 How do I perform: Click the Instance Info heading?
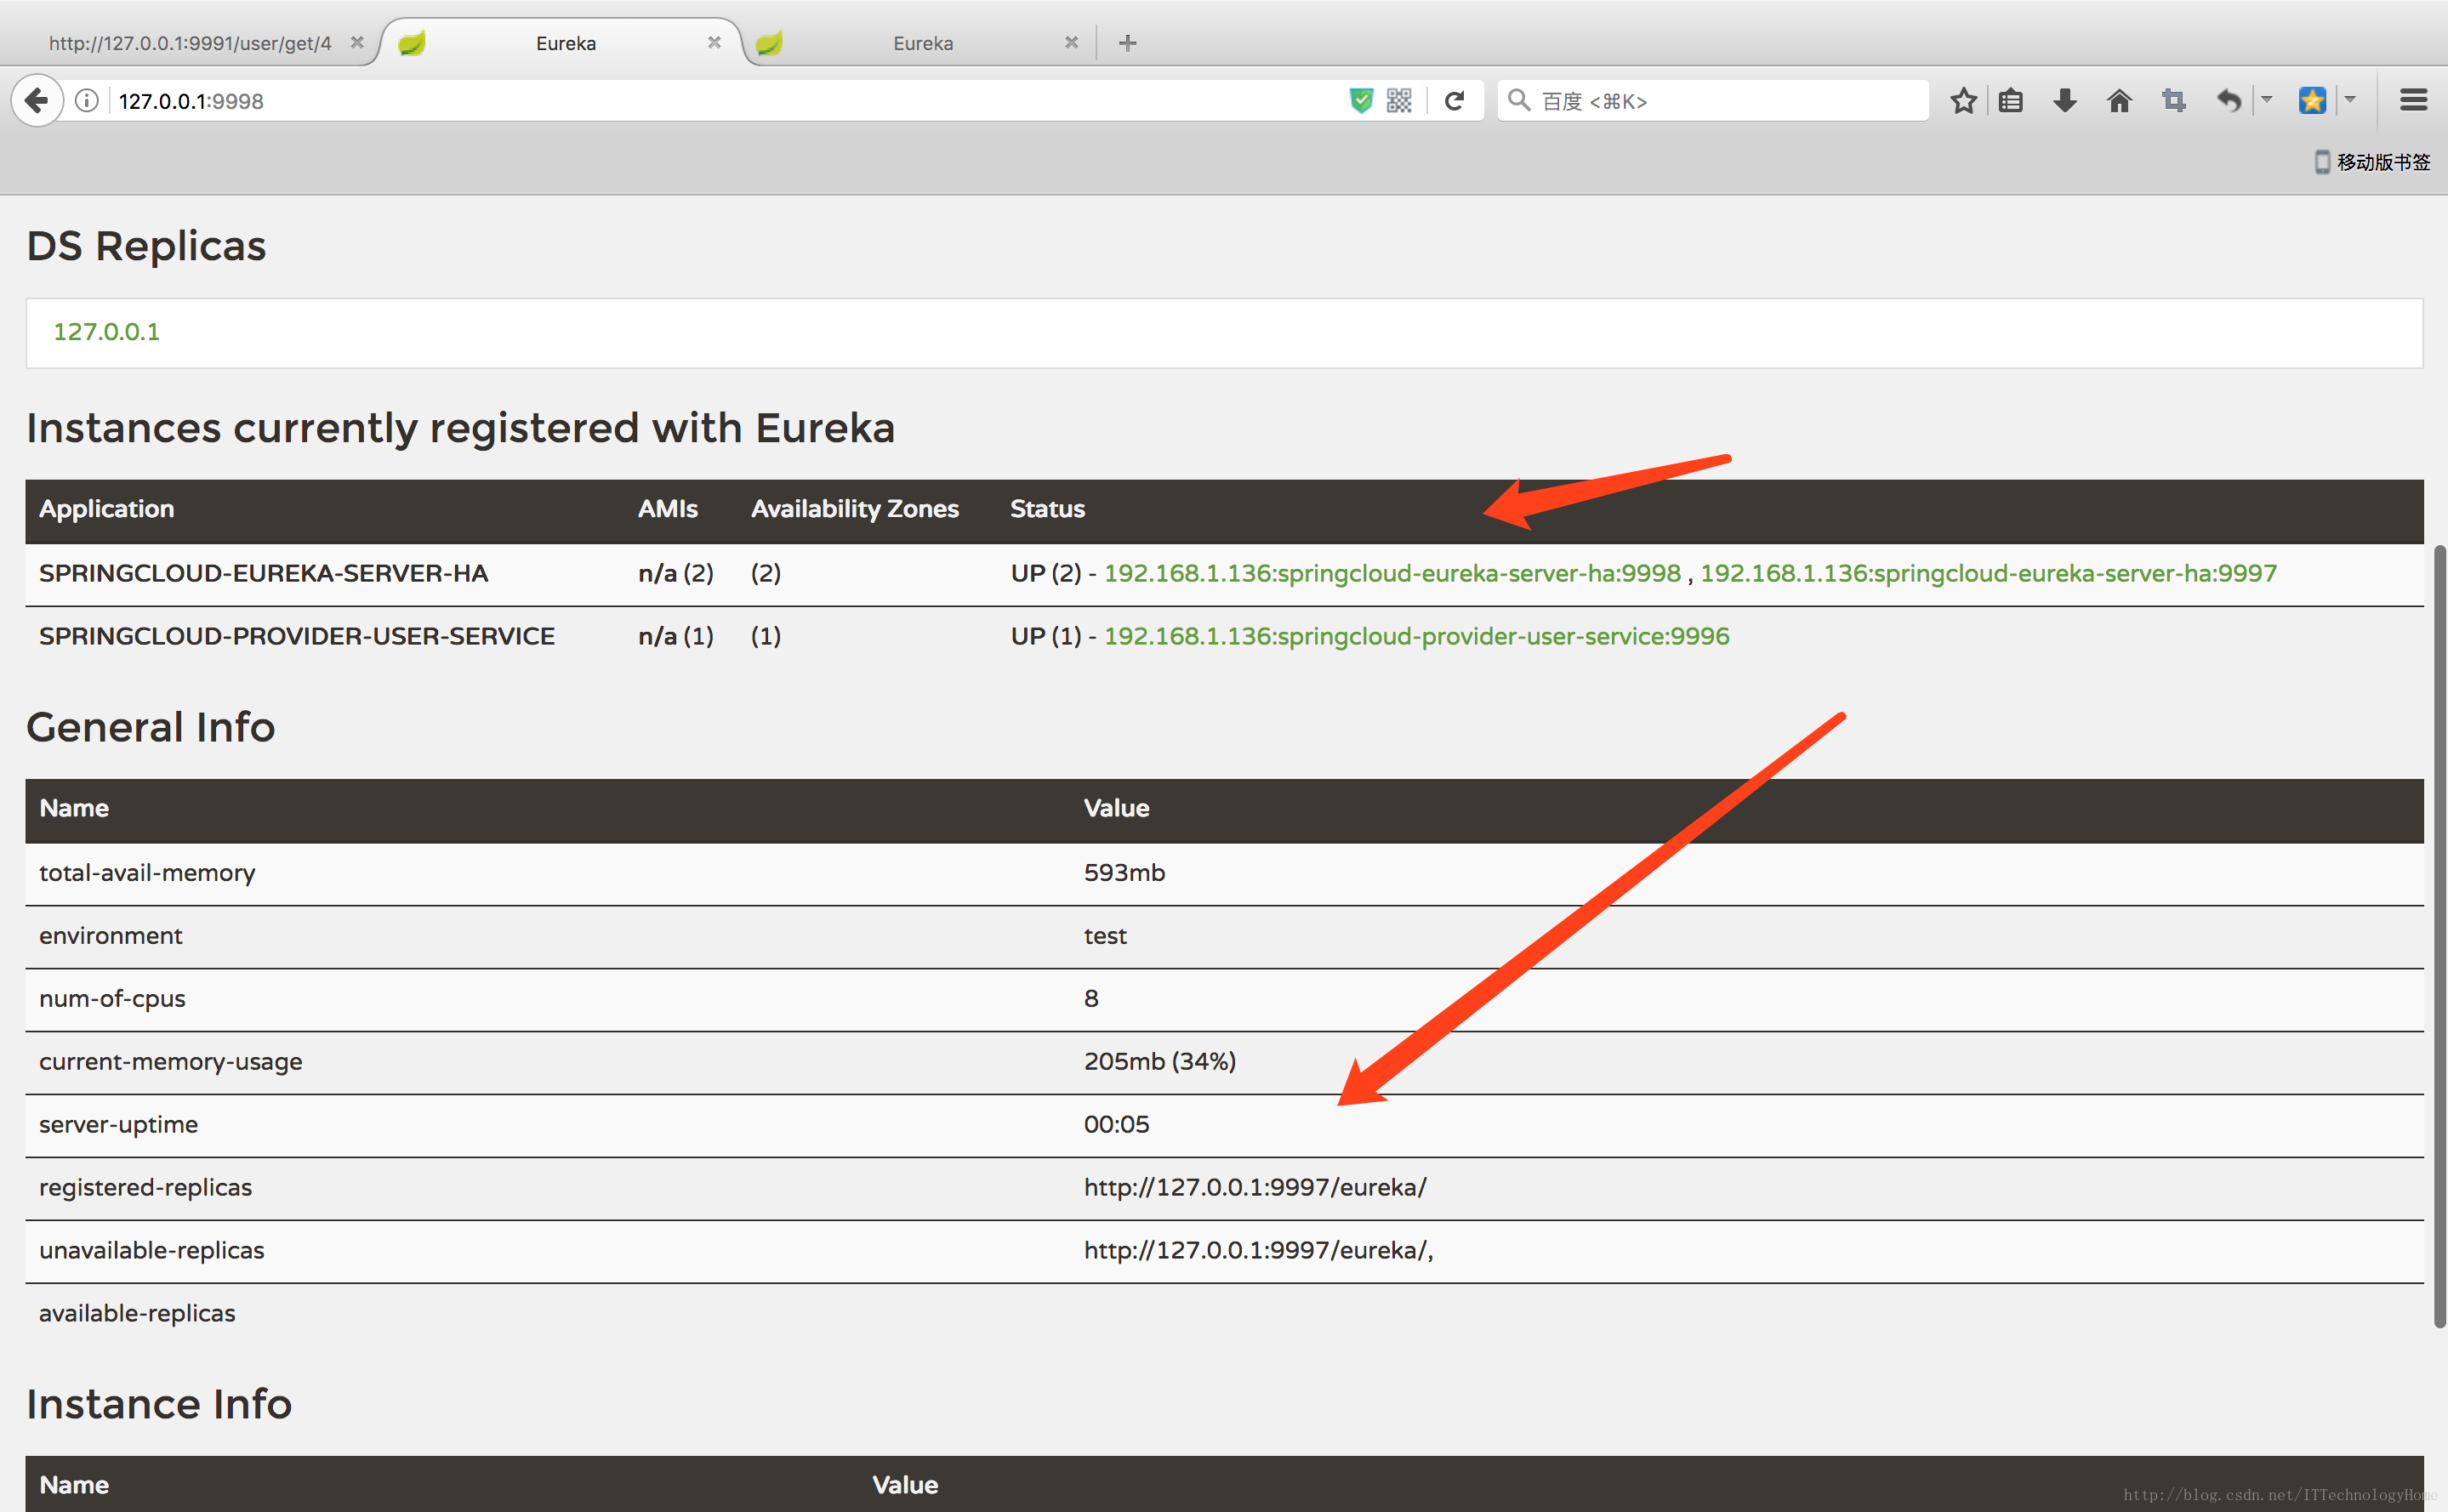pyautogui.click(x=159, y=1404)
